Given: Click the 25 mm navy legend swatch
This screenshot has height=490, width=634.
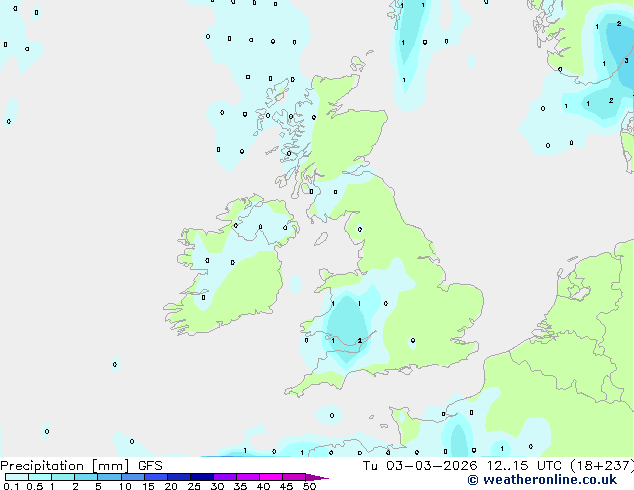Looking at the screenshot, I should click(201, 477).
